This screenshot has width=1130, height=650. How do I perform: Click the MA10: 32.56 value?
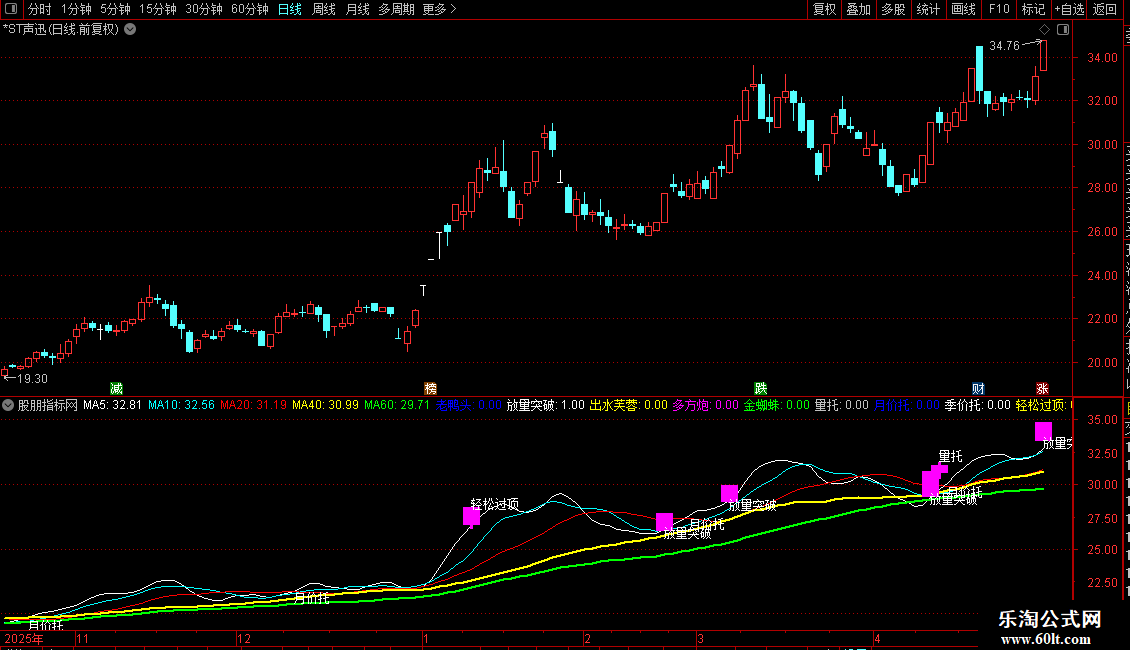pos(181,405)
